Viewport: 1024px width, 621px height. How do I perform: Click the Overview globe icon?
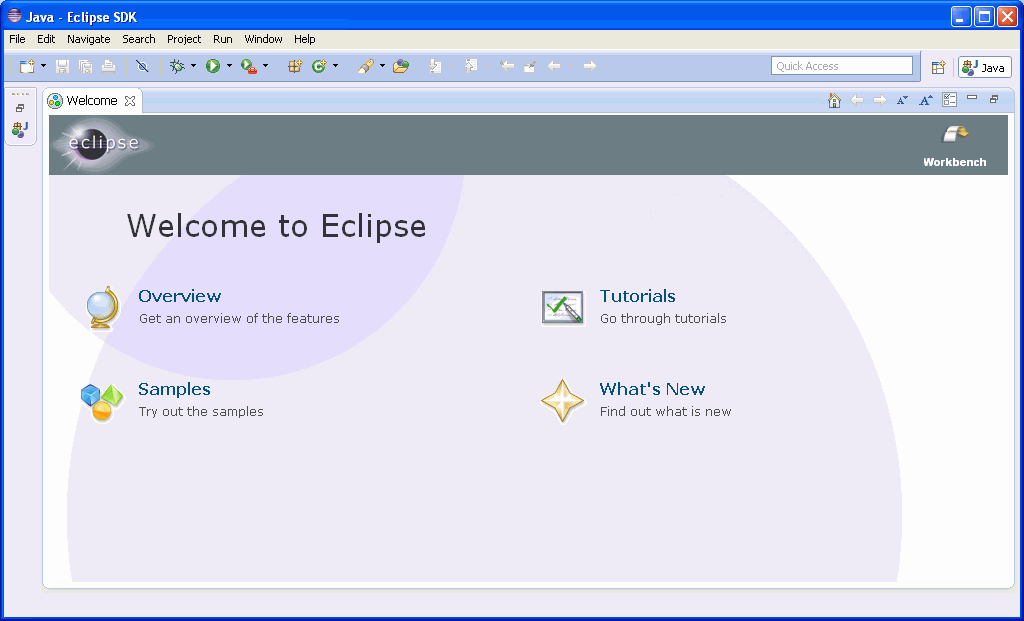(103, 308)
